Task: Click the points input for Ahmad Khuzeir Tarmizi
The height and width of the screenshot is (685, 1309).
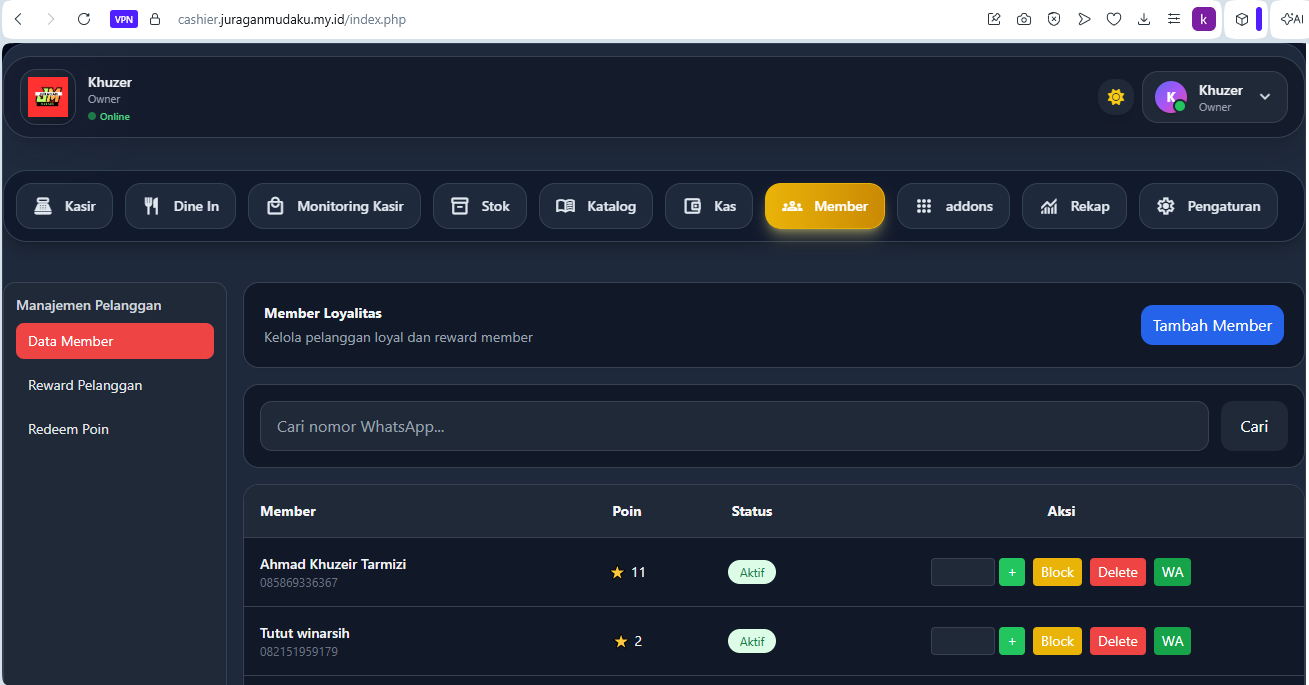Action: (962, 572)
